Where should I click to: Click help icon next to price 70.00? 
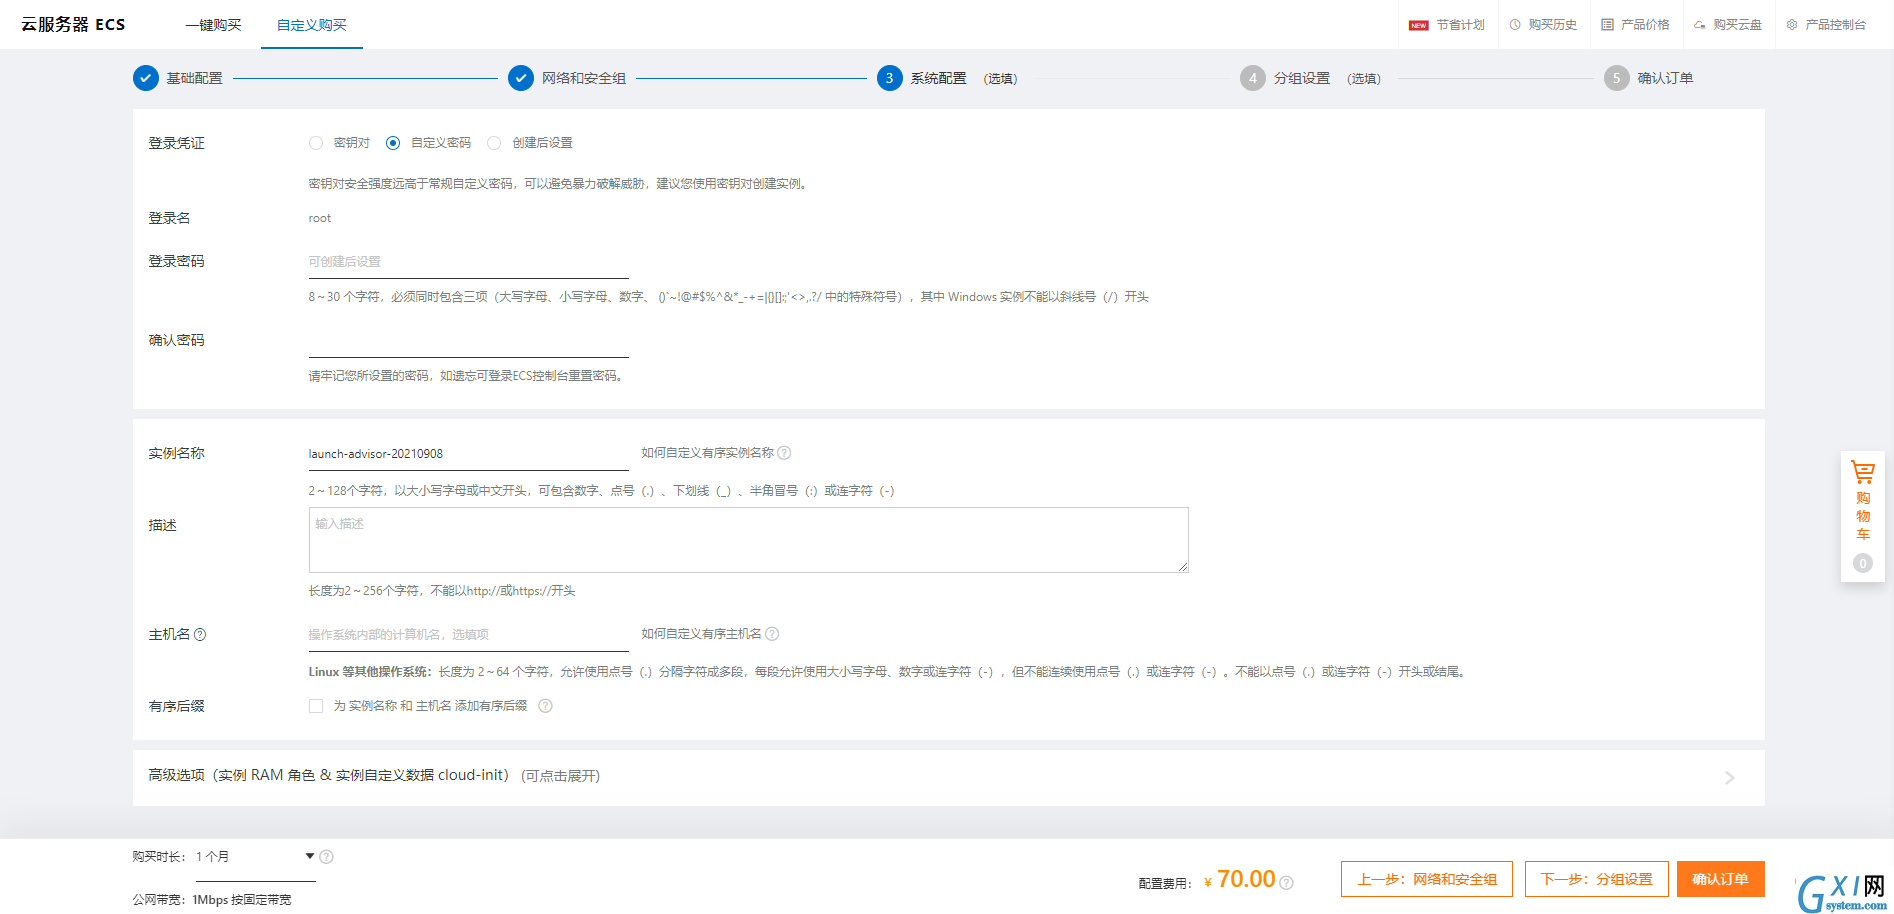pos(1287,883)
